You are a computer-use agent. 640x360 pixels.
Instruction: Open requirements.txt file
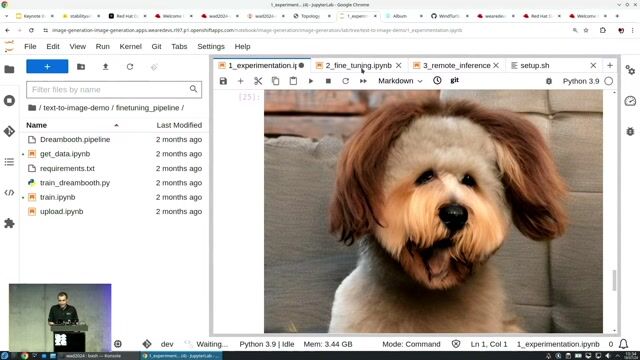tap(67, 169)
